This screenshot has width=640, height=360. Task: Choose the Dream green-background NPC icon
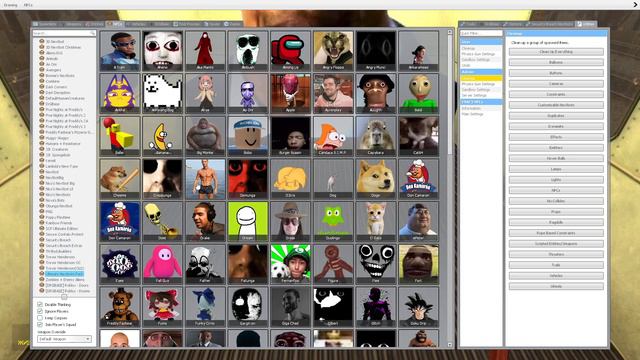(248, 221)
